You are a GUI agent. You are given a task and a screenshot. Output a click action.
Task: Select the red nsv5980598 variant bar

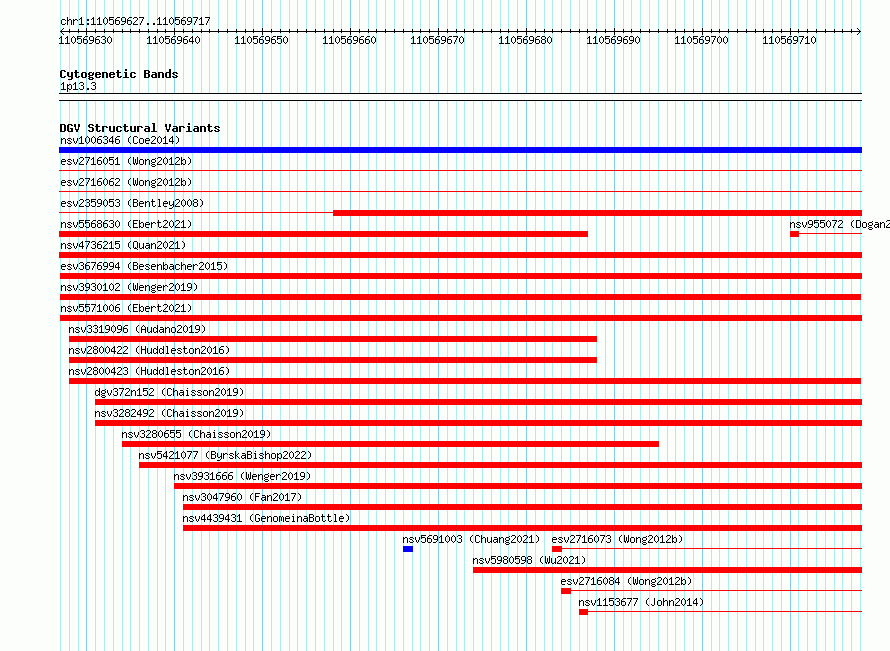(x=668, y=570)
